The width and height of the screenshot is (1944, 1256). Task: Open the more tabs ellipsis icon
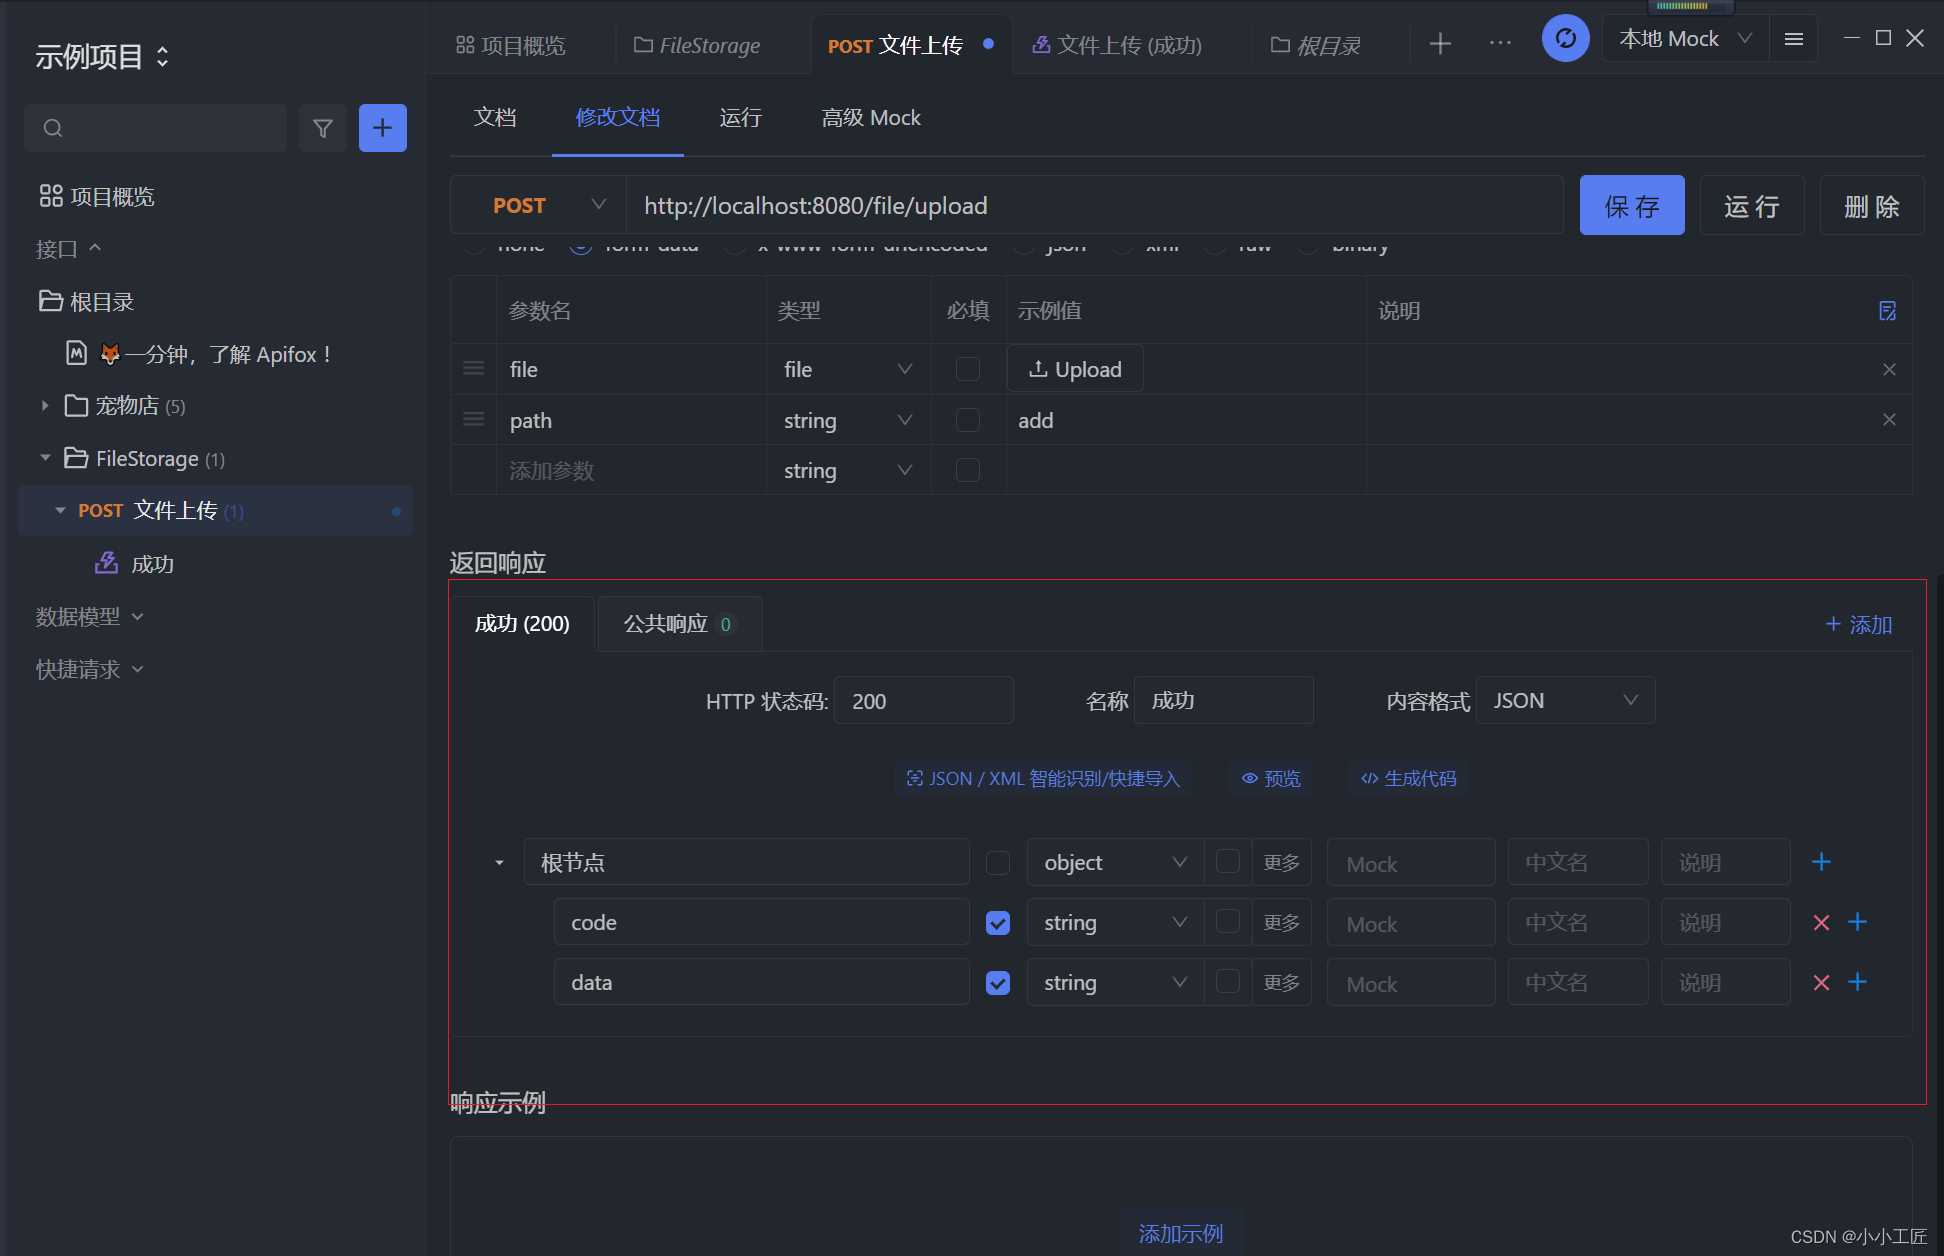click(x=1500, y=43)
